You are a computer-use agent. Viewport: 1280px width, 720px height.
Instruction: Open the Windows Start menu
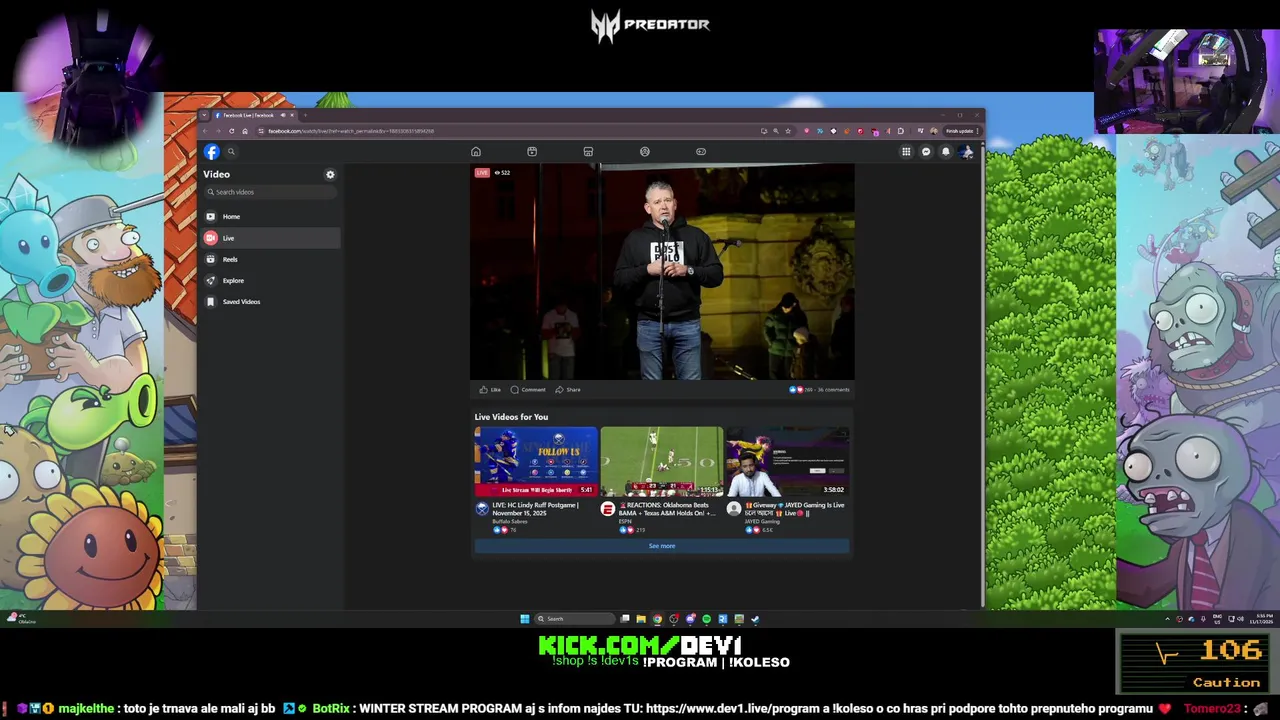click(524, 619)
